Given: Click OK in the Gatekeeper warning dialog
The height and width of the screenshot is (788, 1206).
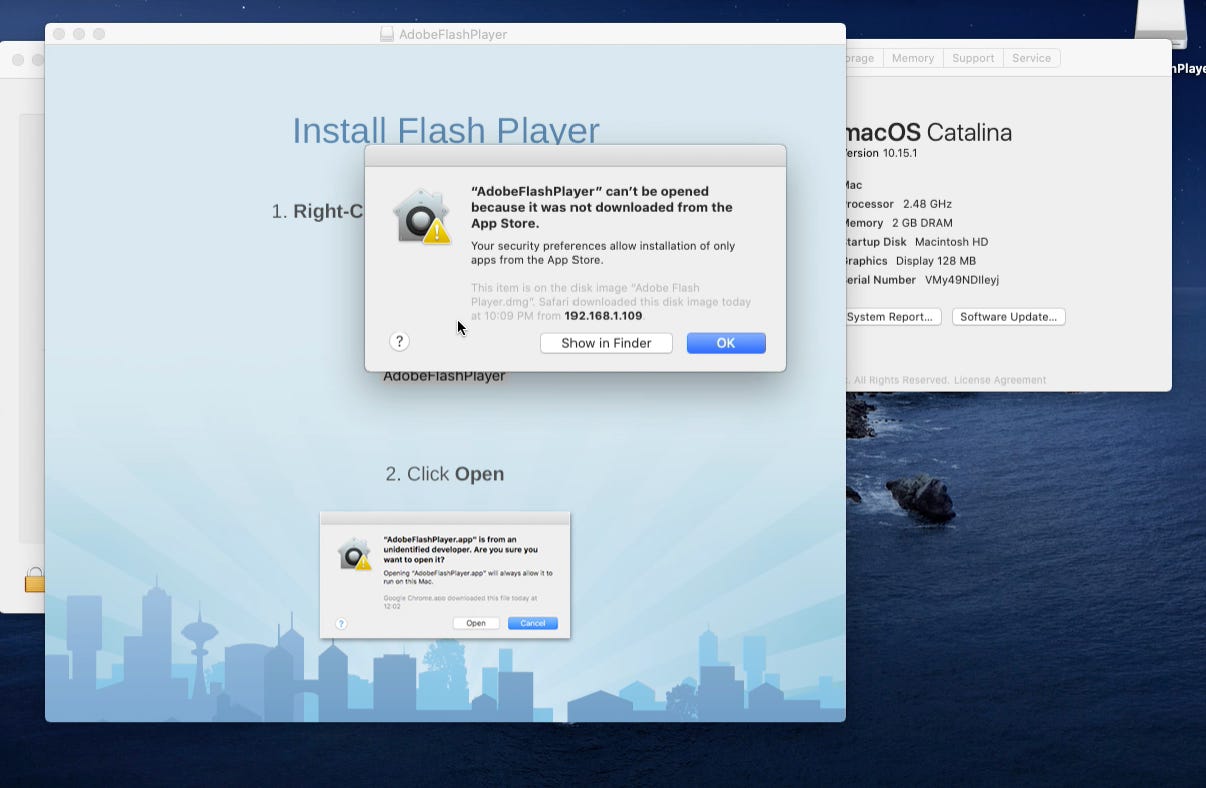Looking at the screenshot, I should click(726, 343).
